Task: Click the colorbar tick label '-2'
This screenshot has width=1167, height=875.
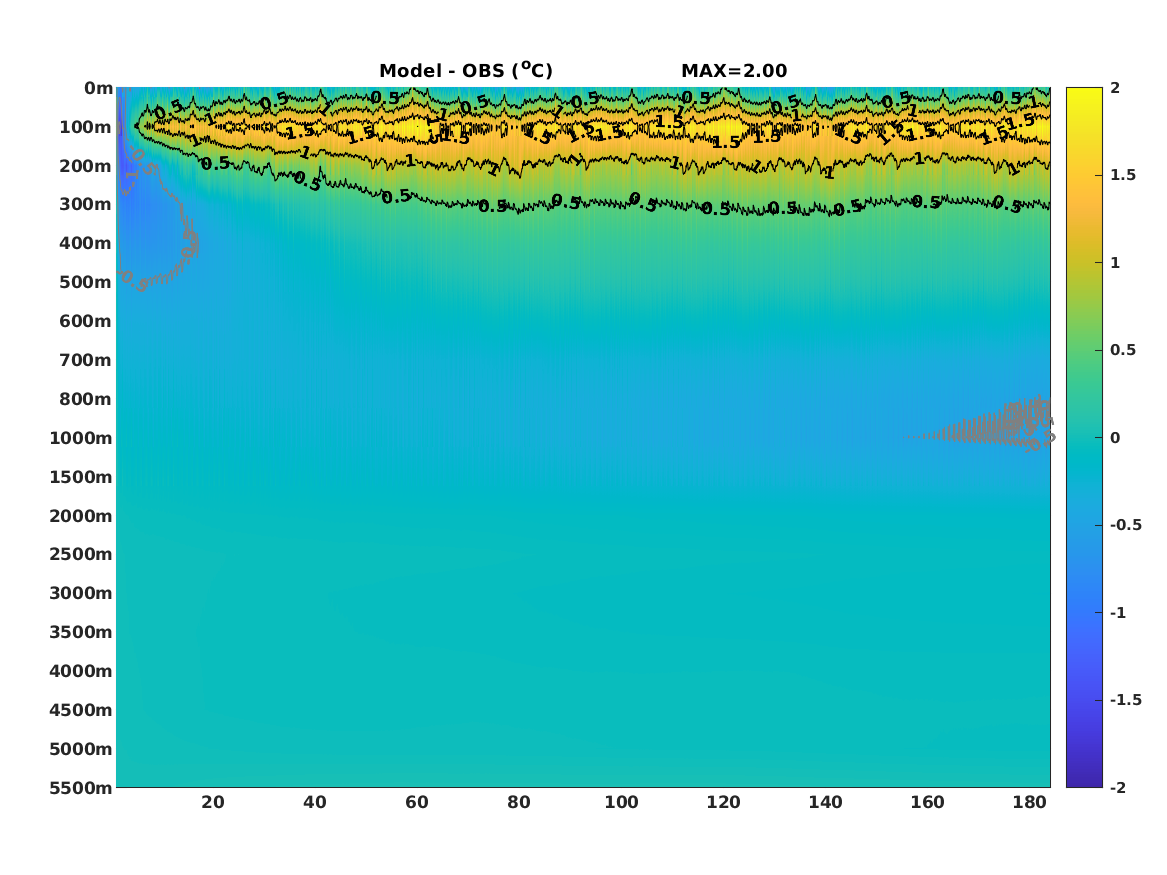Action: 1118,787
